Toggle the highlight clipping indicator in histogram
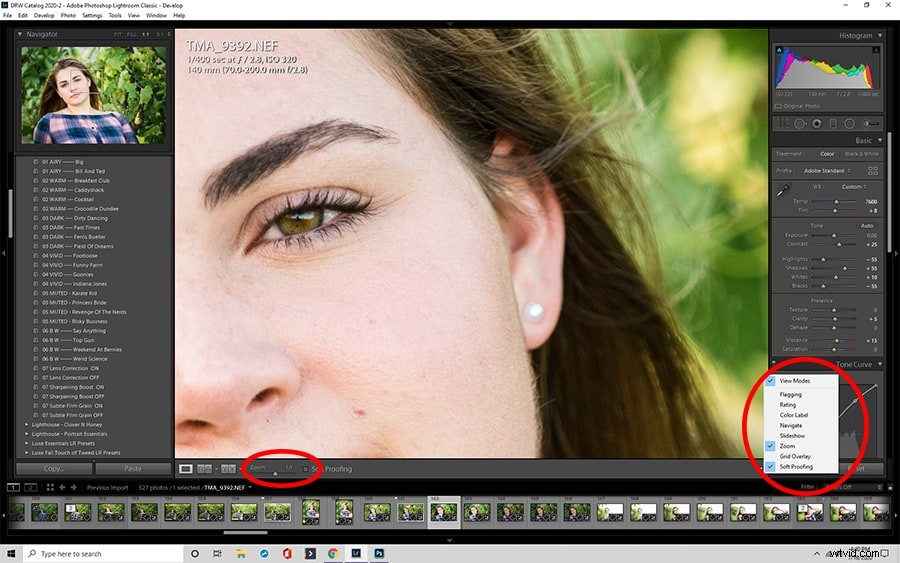The width and height of the screenshot is (900, 563). point(876,50)
